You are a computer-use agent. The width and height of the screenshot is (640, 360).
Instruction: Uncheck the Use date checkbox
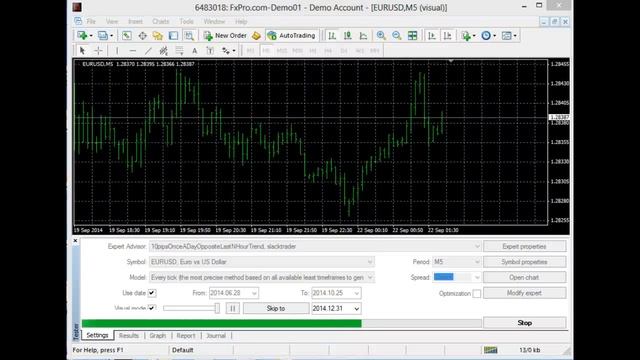pyautogui.click(x=152, y=293)
